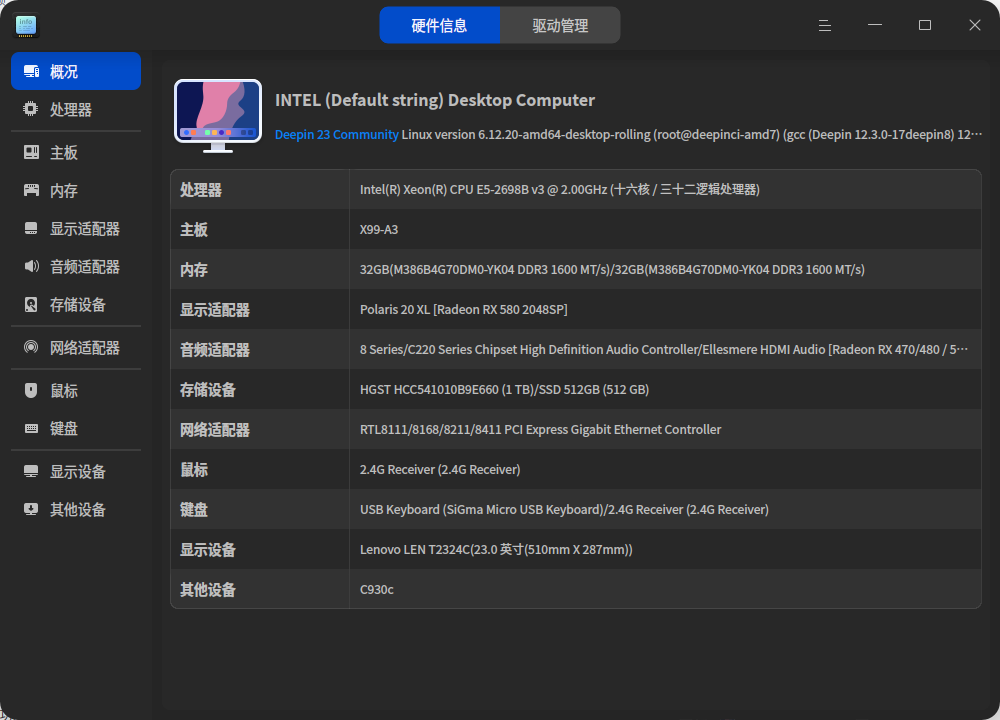Switch to the 硬件信息 tab

tap(439, 26)
